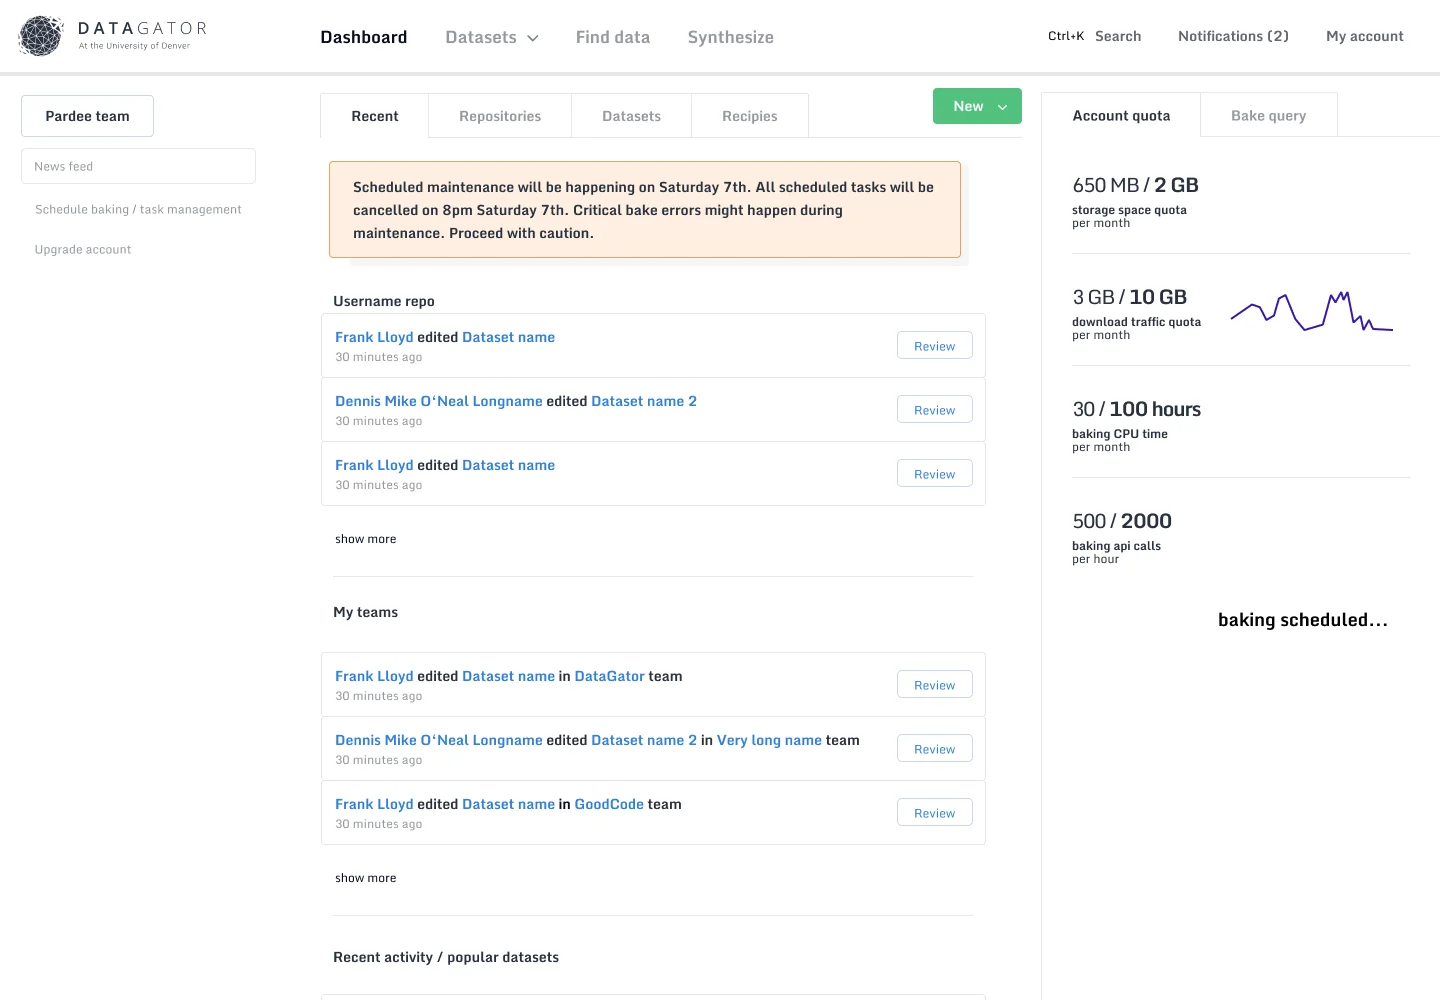Open the GoodCode team link
The width and height of the screenshot is (1440, 1000).
[x=608, y=804]
